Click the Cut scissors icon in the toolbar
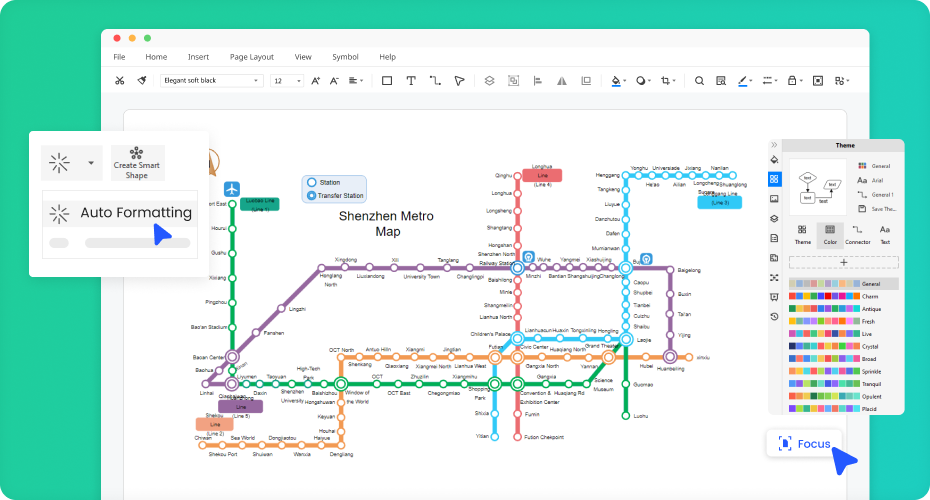The width and height of the screenshot is (930, 500). (x=120, y=81)
